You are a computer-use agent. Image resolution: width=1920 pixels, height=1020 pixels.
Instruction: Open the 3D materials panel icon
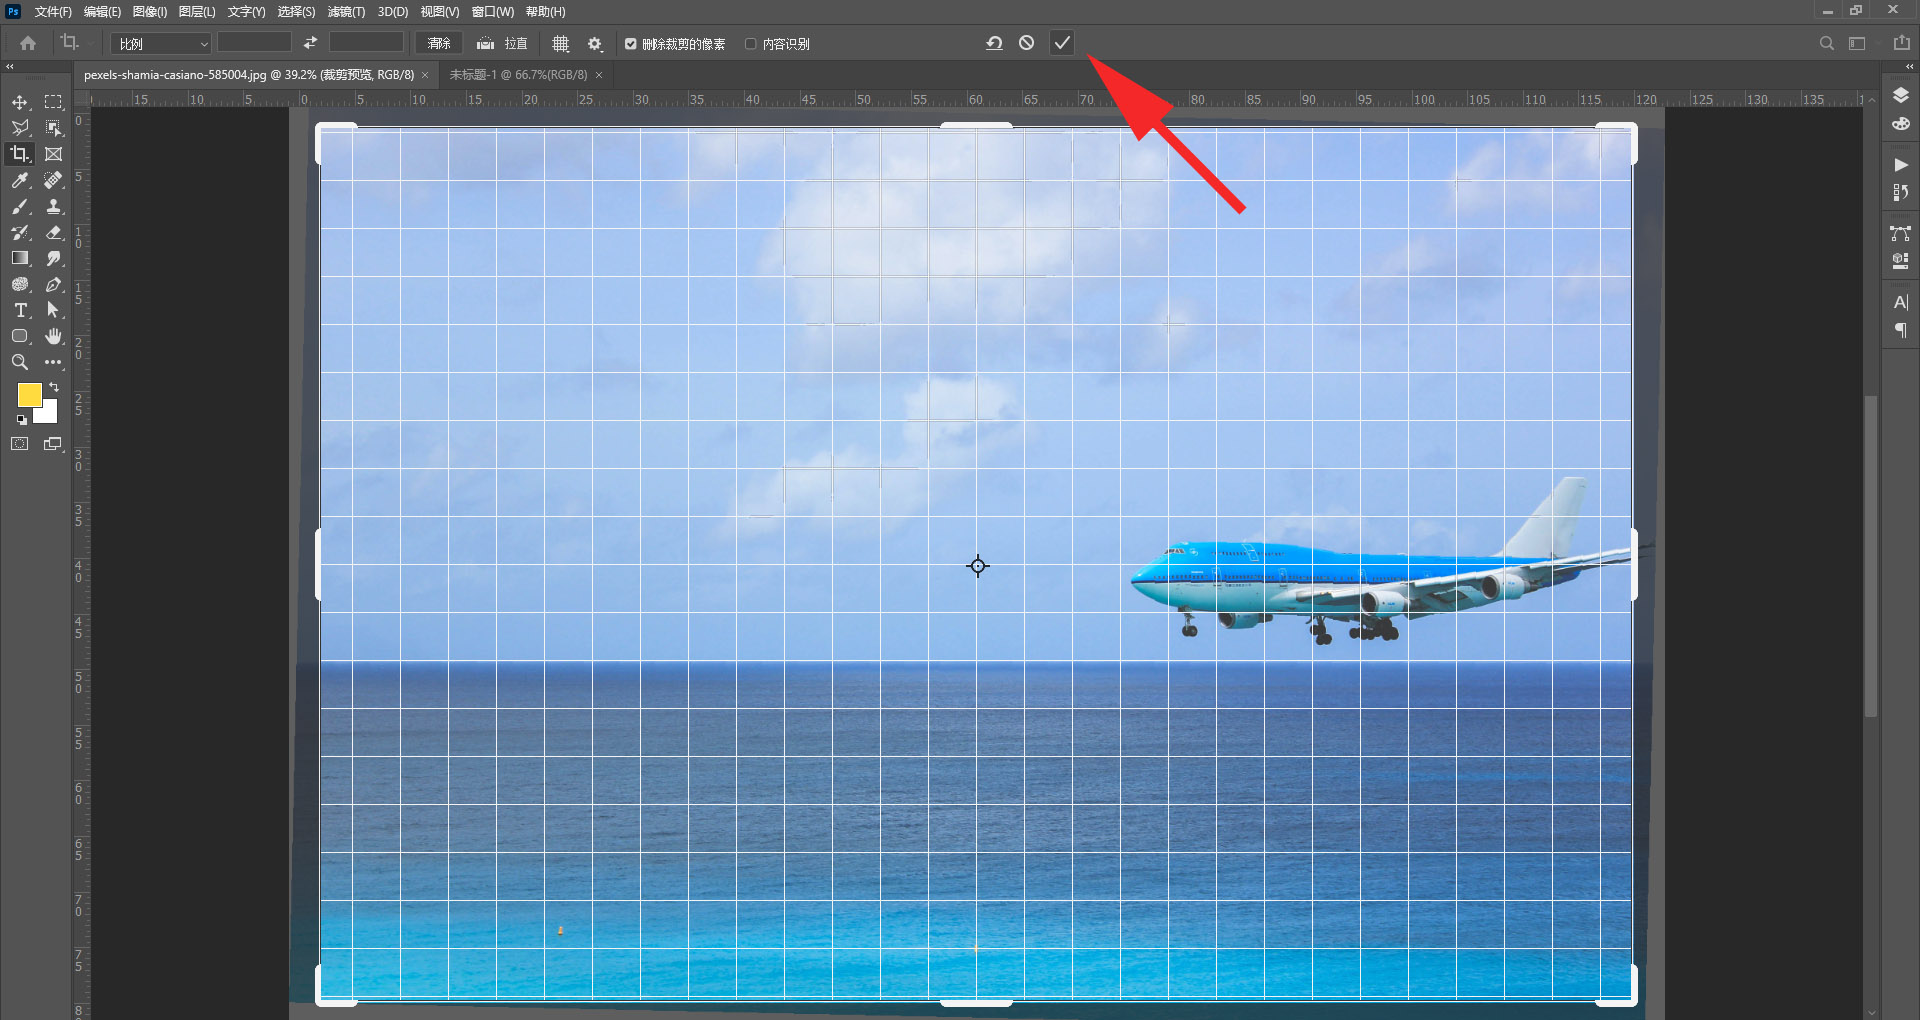[1901, 261]
